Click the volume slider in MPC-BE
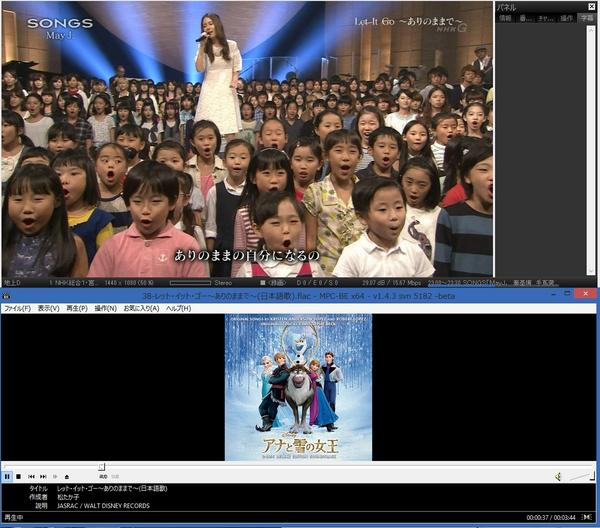 [581, 476]
